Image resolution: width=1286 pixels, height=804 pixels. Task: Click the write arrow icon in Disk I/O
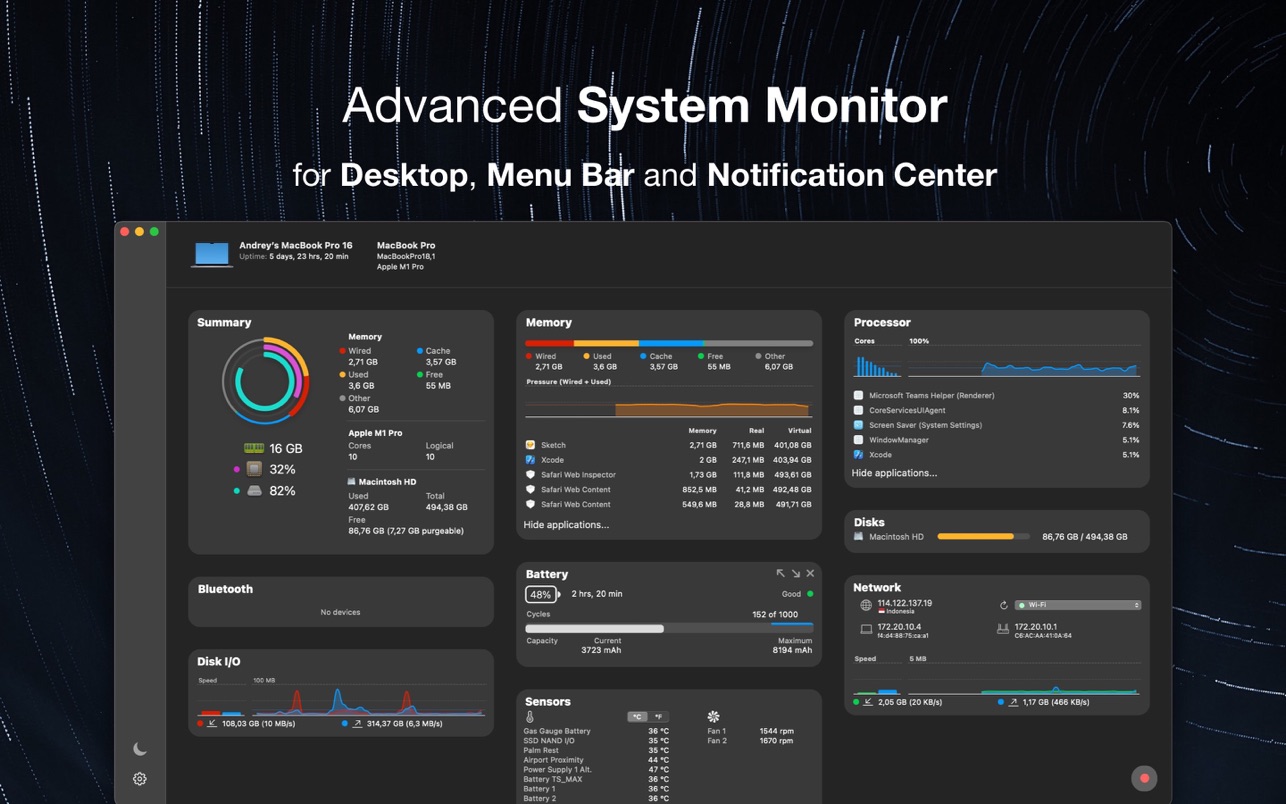(357, 723)
